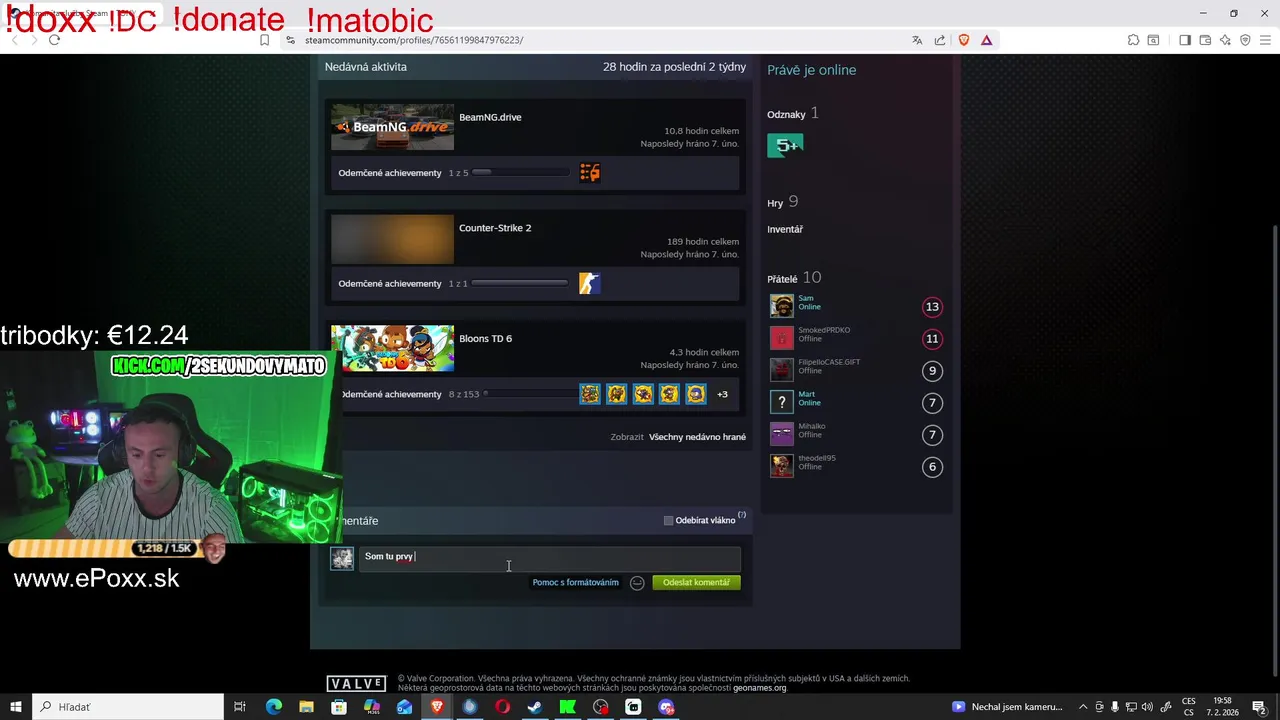Open the Brave Wallet icon

coord(1205,40)
